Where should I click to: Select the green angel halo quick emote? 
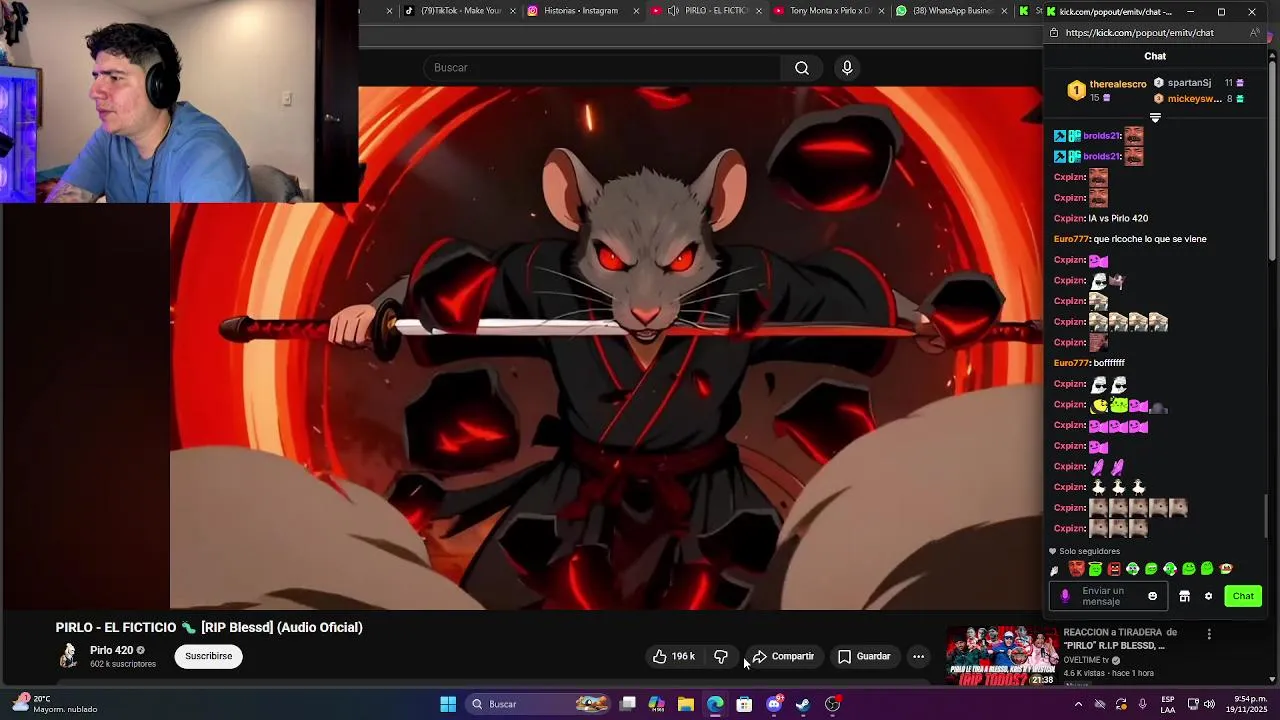pos(1095,569)
